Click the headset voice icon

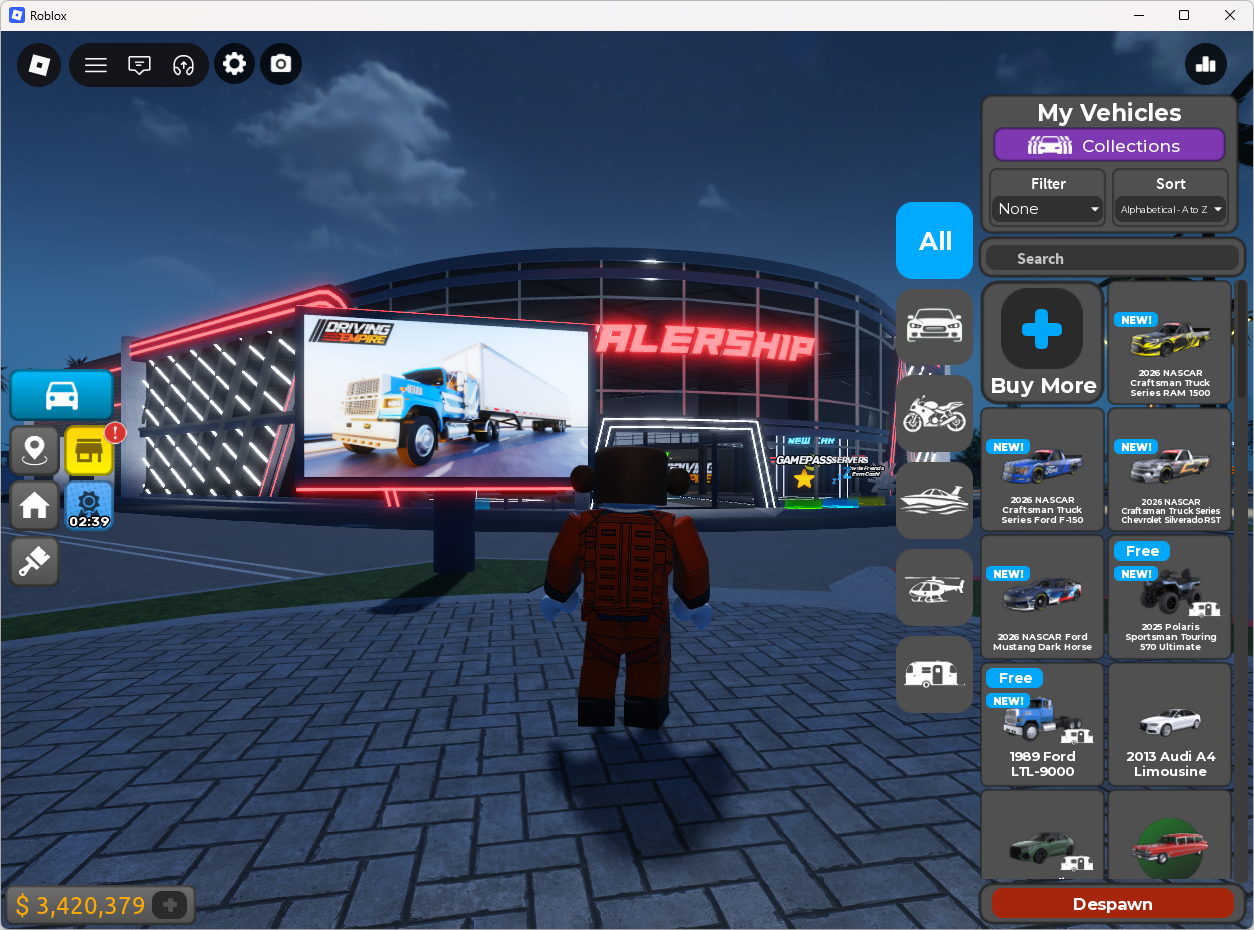tap(183, 65)
